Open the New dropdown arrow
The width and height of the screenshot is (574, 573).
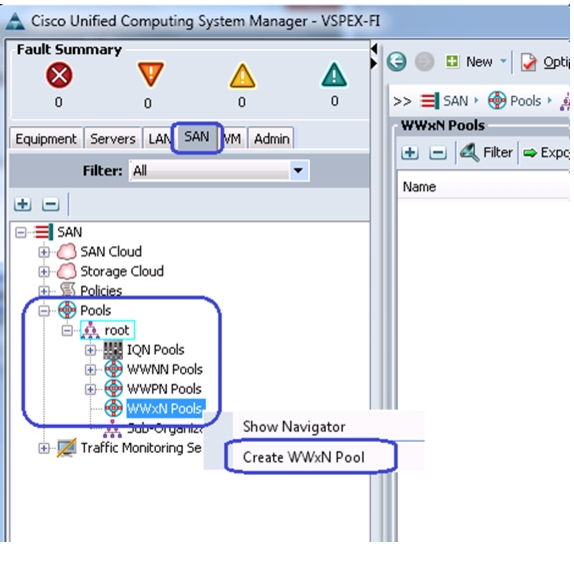click(x=503, y=61)
